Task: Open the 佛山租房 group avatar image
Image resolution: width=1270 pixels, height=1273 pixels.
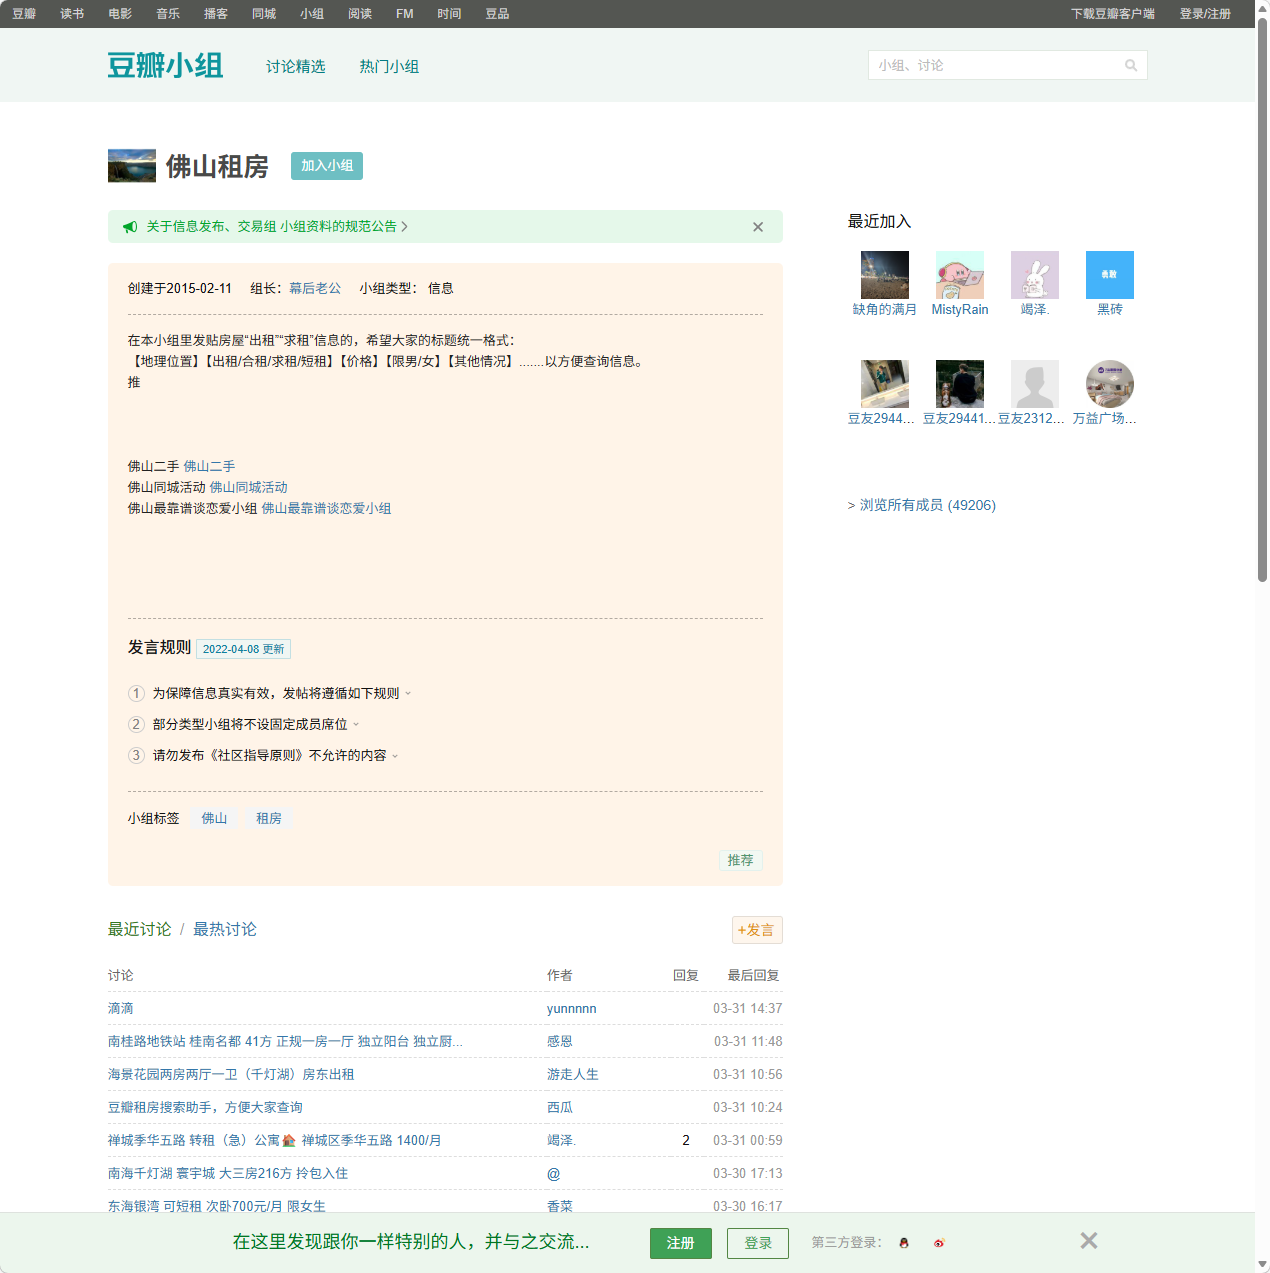Action: click(x=131, y=166)
